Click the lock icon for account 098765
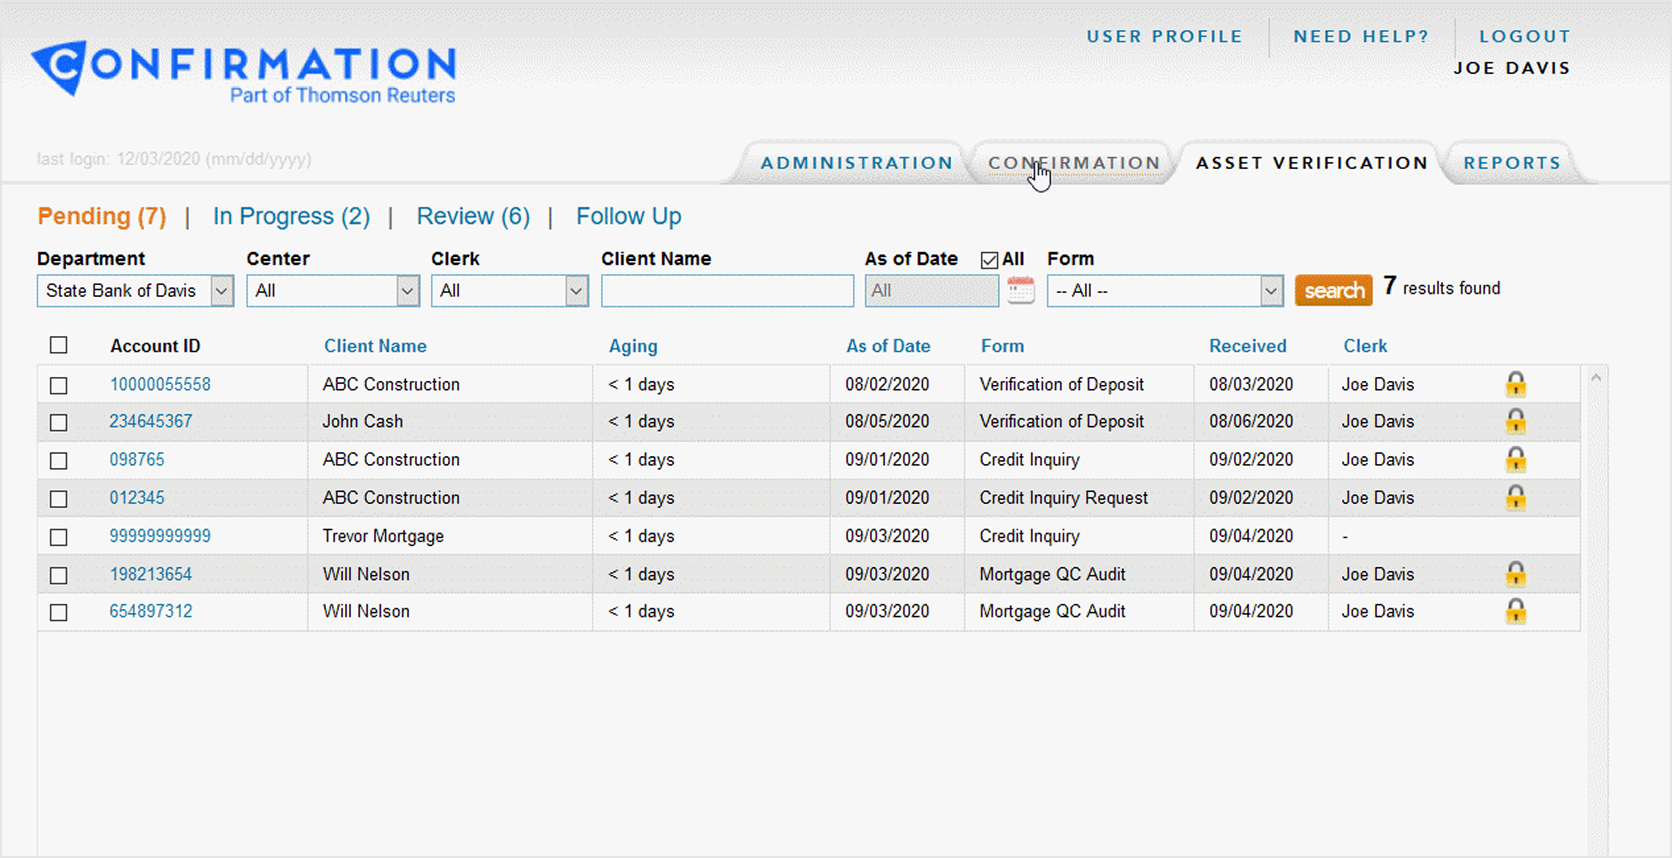Image resolution: width=1672 pixels, height=858 pixels. pos(1516,459)
